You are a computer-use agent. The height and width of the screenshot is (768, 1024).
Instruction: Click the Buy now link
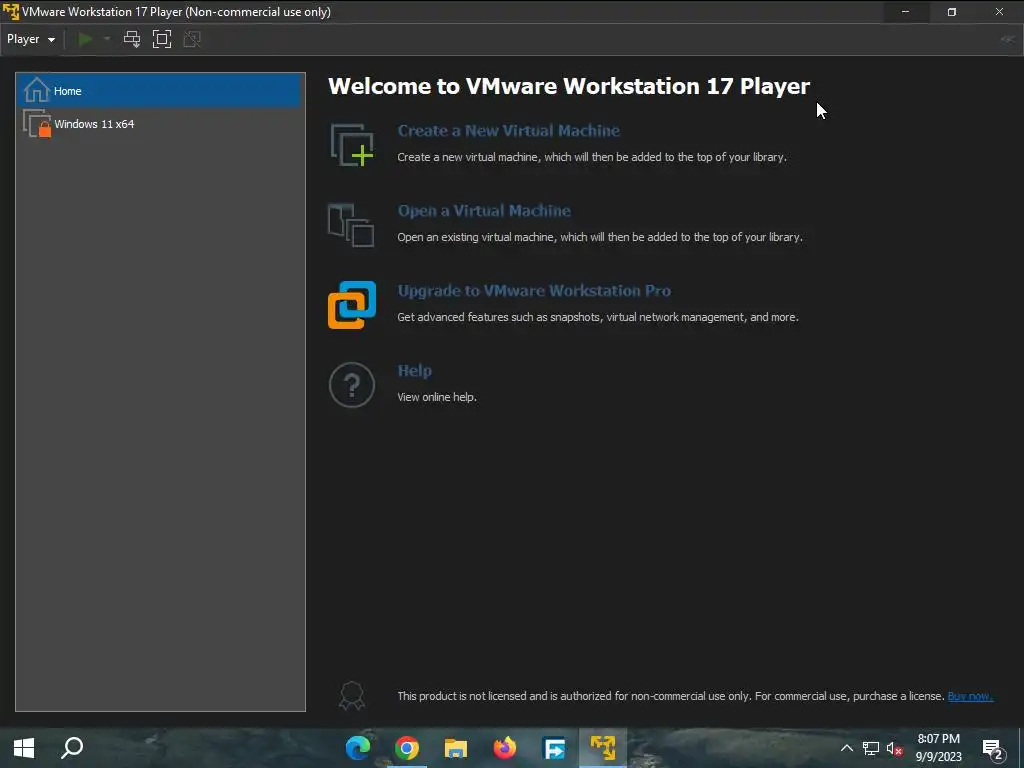970,696
